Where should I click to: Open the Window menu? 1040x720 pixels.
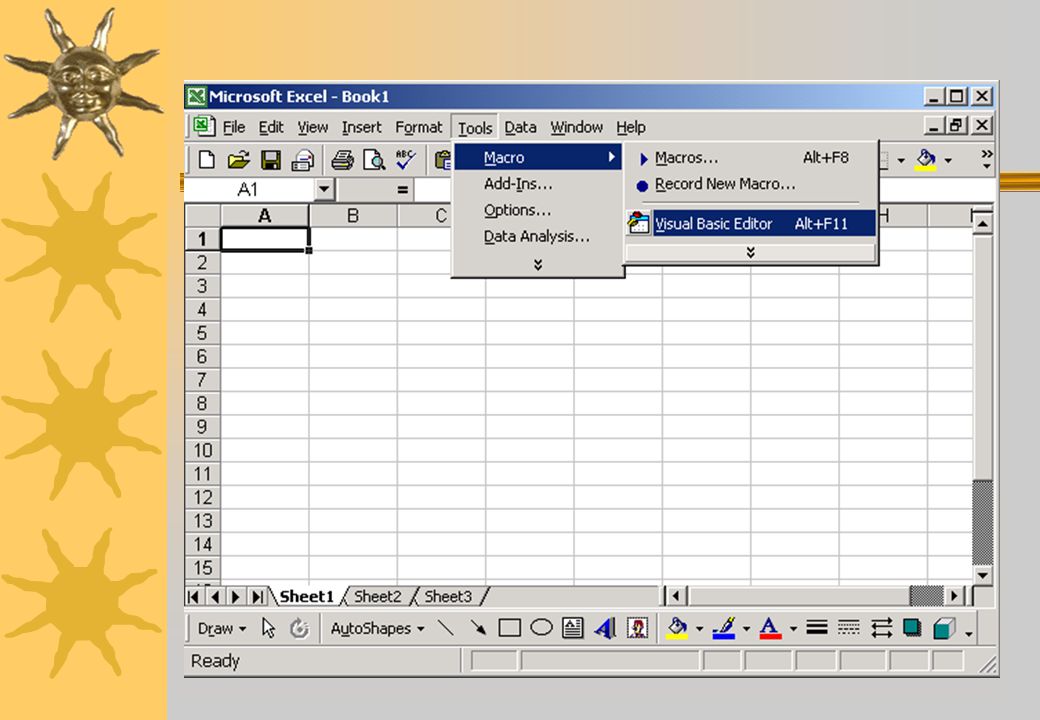[x=576, y=127]
